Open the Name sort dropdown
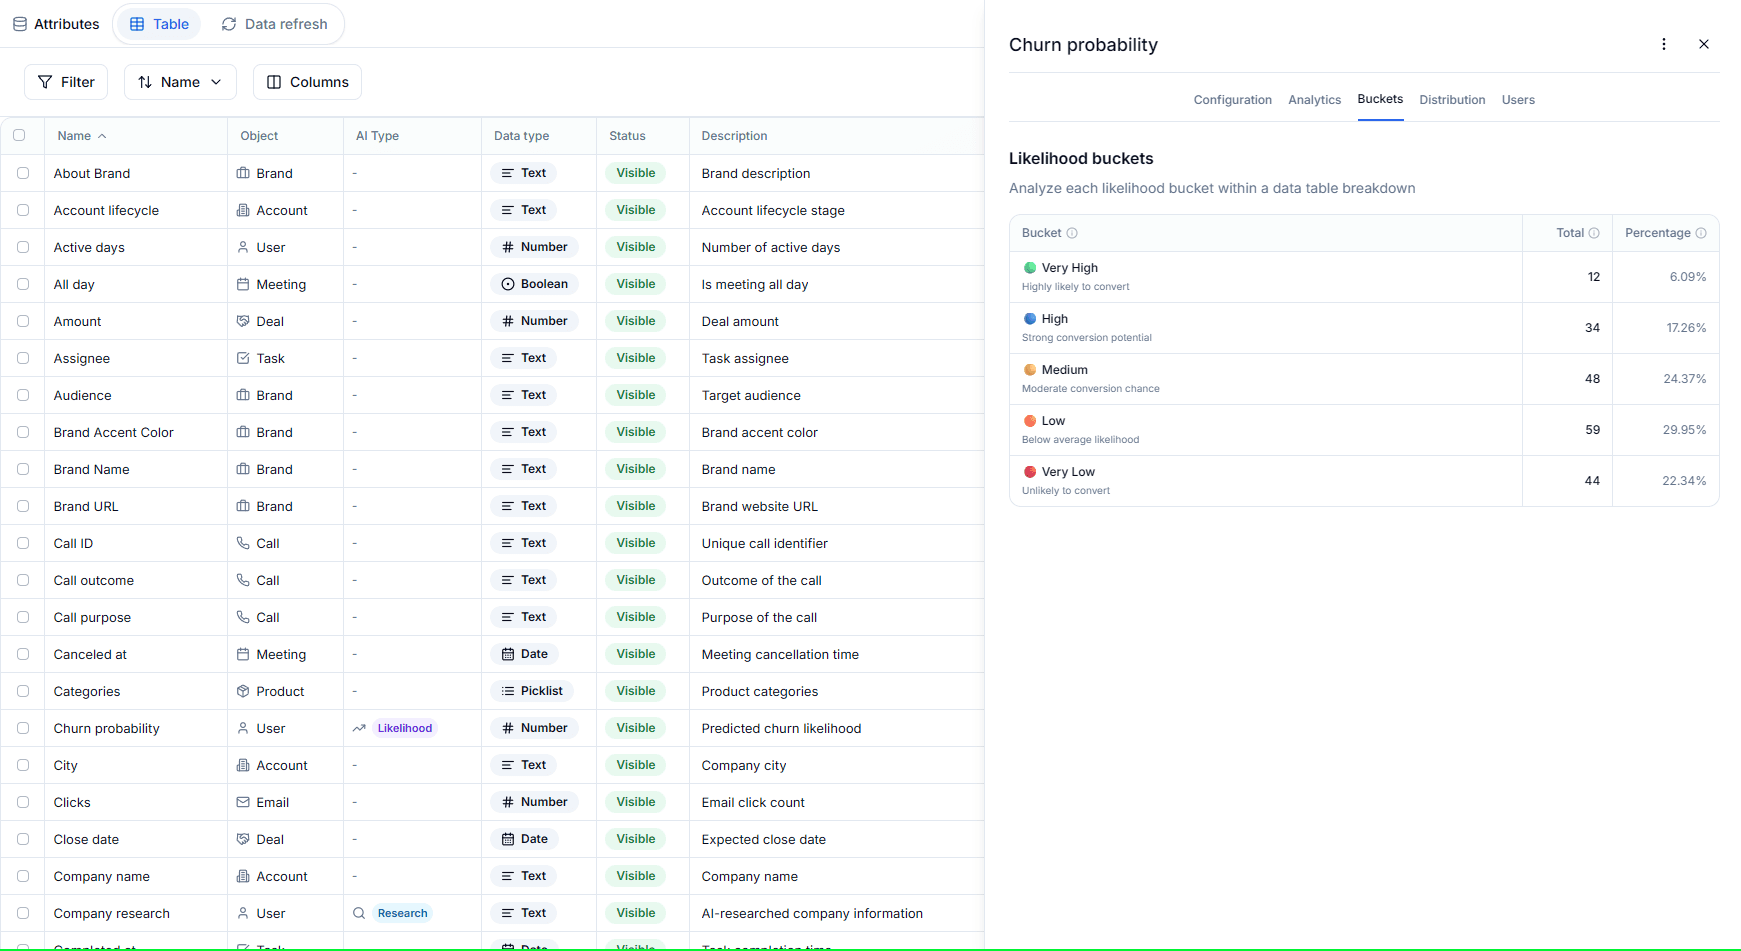This screenshot has height=951, width=1741. (x=180, y=82)
